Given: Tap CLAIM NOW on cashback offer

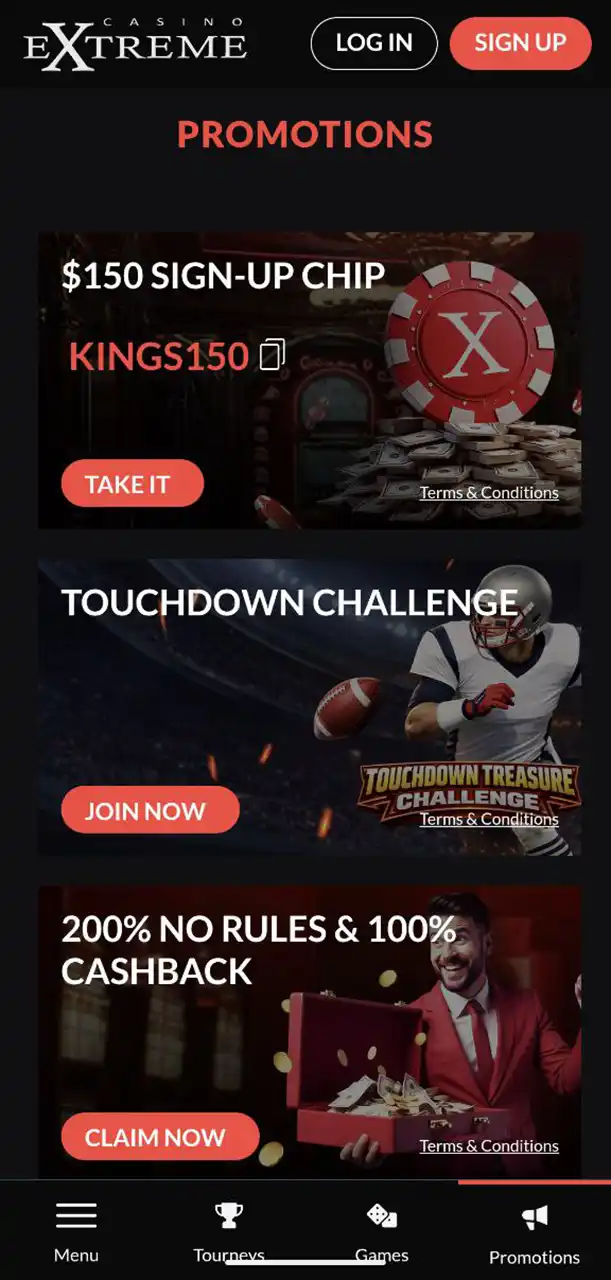Looking at the screenshot, I should click(160, 1137).
